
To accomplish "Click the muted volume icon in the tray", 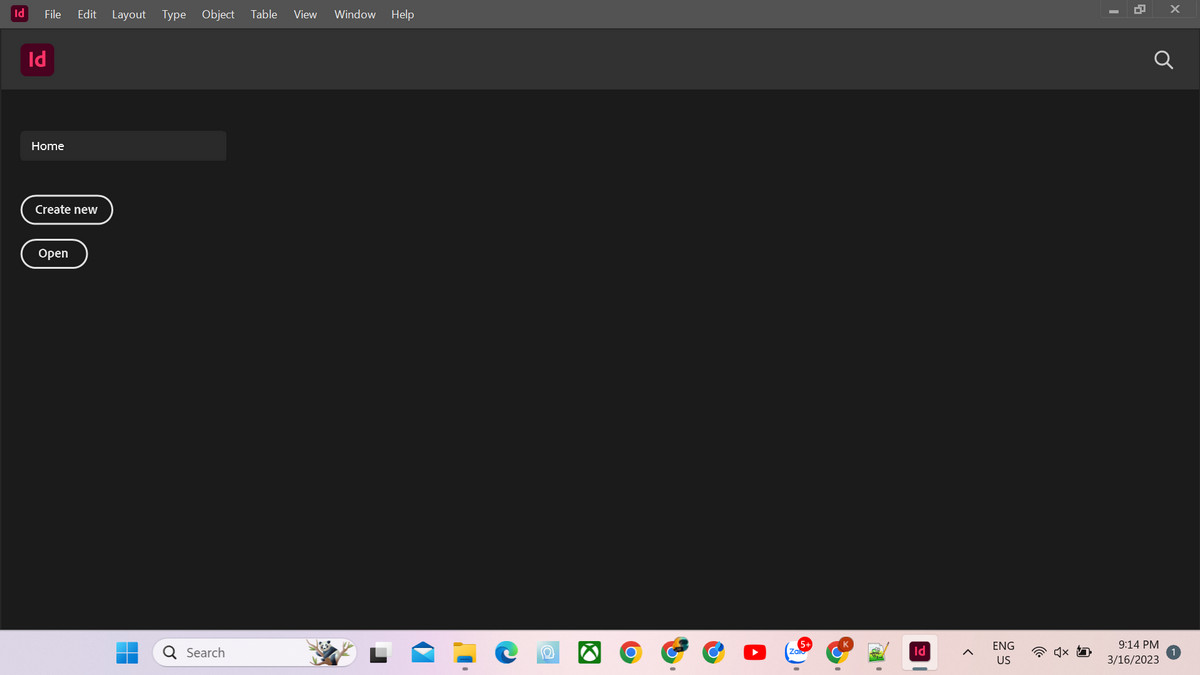I will (x=1061, y=653).
